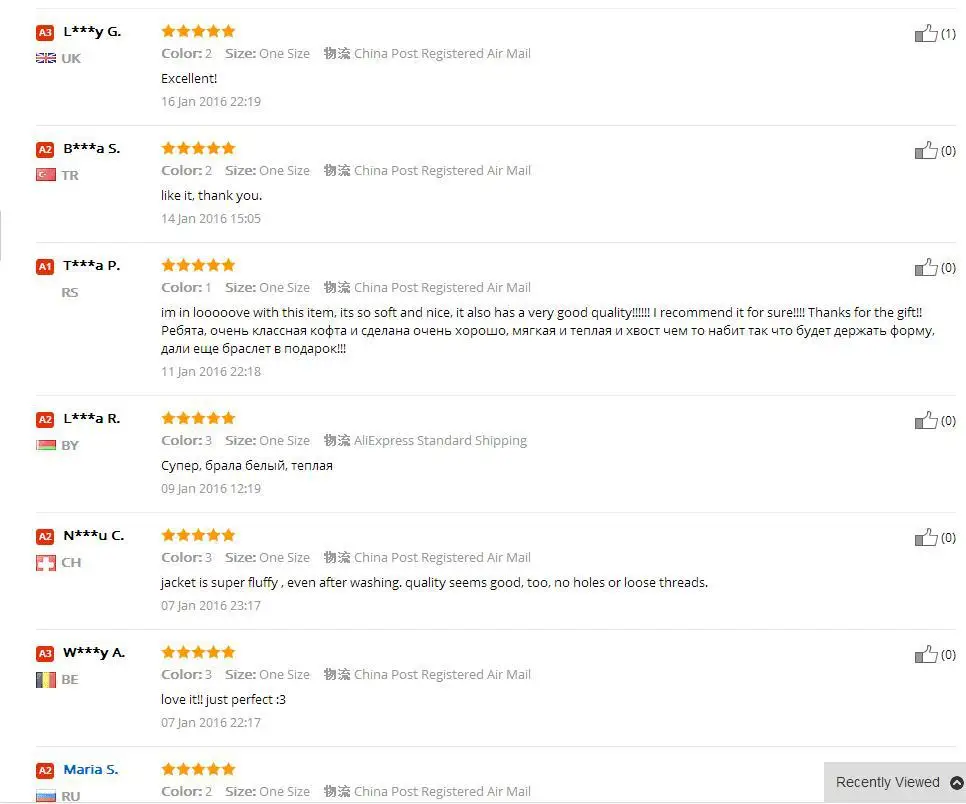The image size is (966, 804).
Task: Click the Belgian flag next to BE
Action: (x=46, y=680)
